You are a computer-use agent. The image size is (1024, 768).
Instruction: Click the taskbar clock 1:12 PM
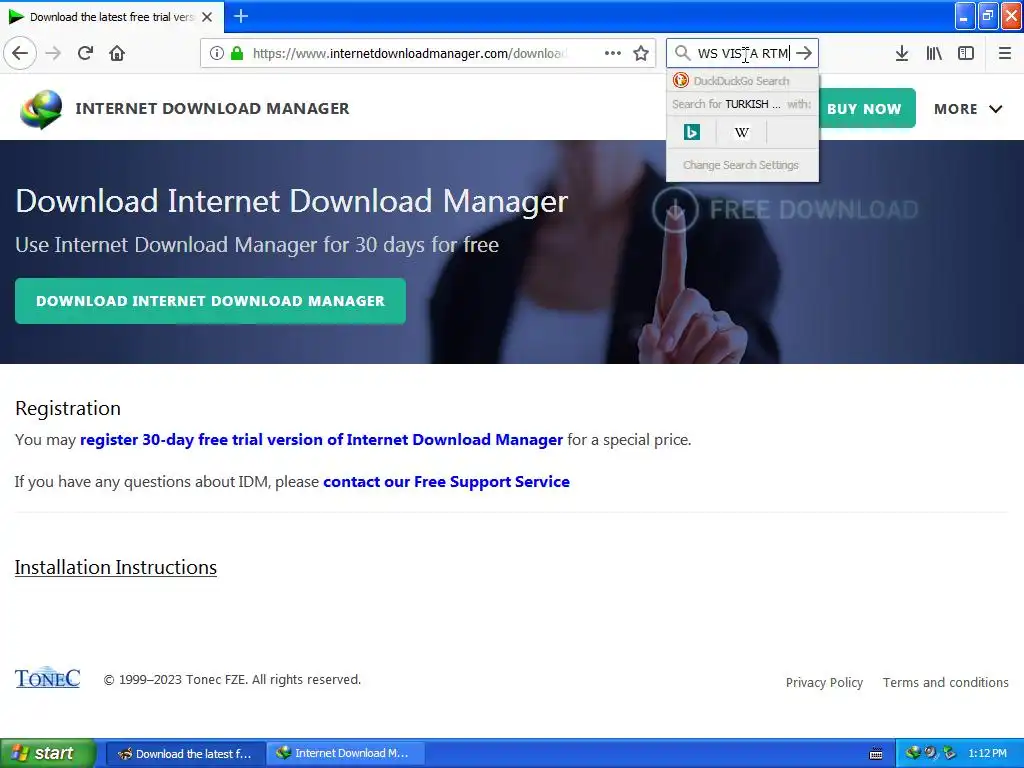click(x=987, y=754)
